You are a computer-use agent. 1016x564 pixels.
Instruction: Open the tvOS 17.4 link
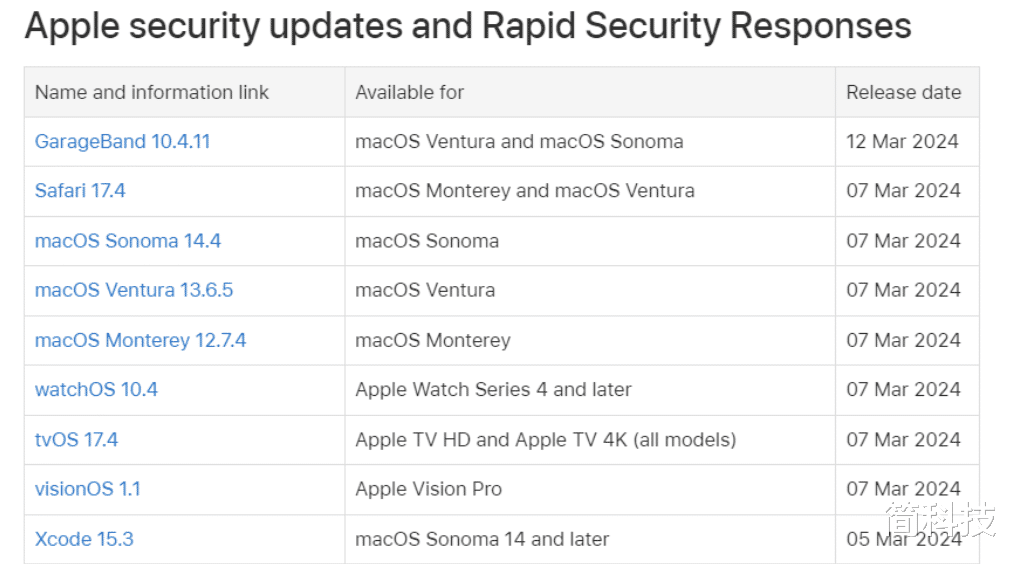76,440
